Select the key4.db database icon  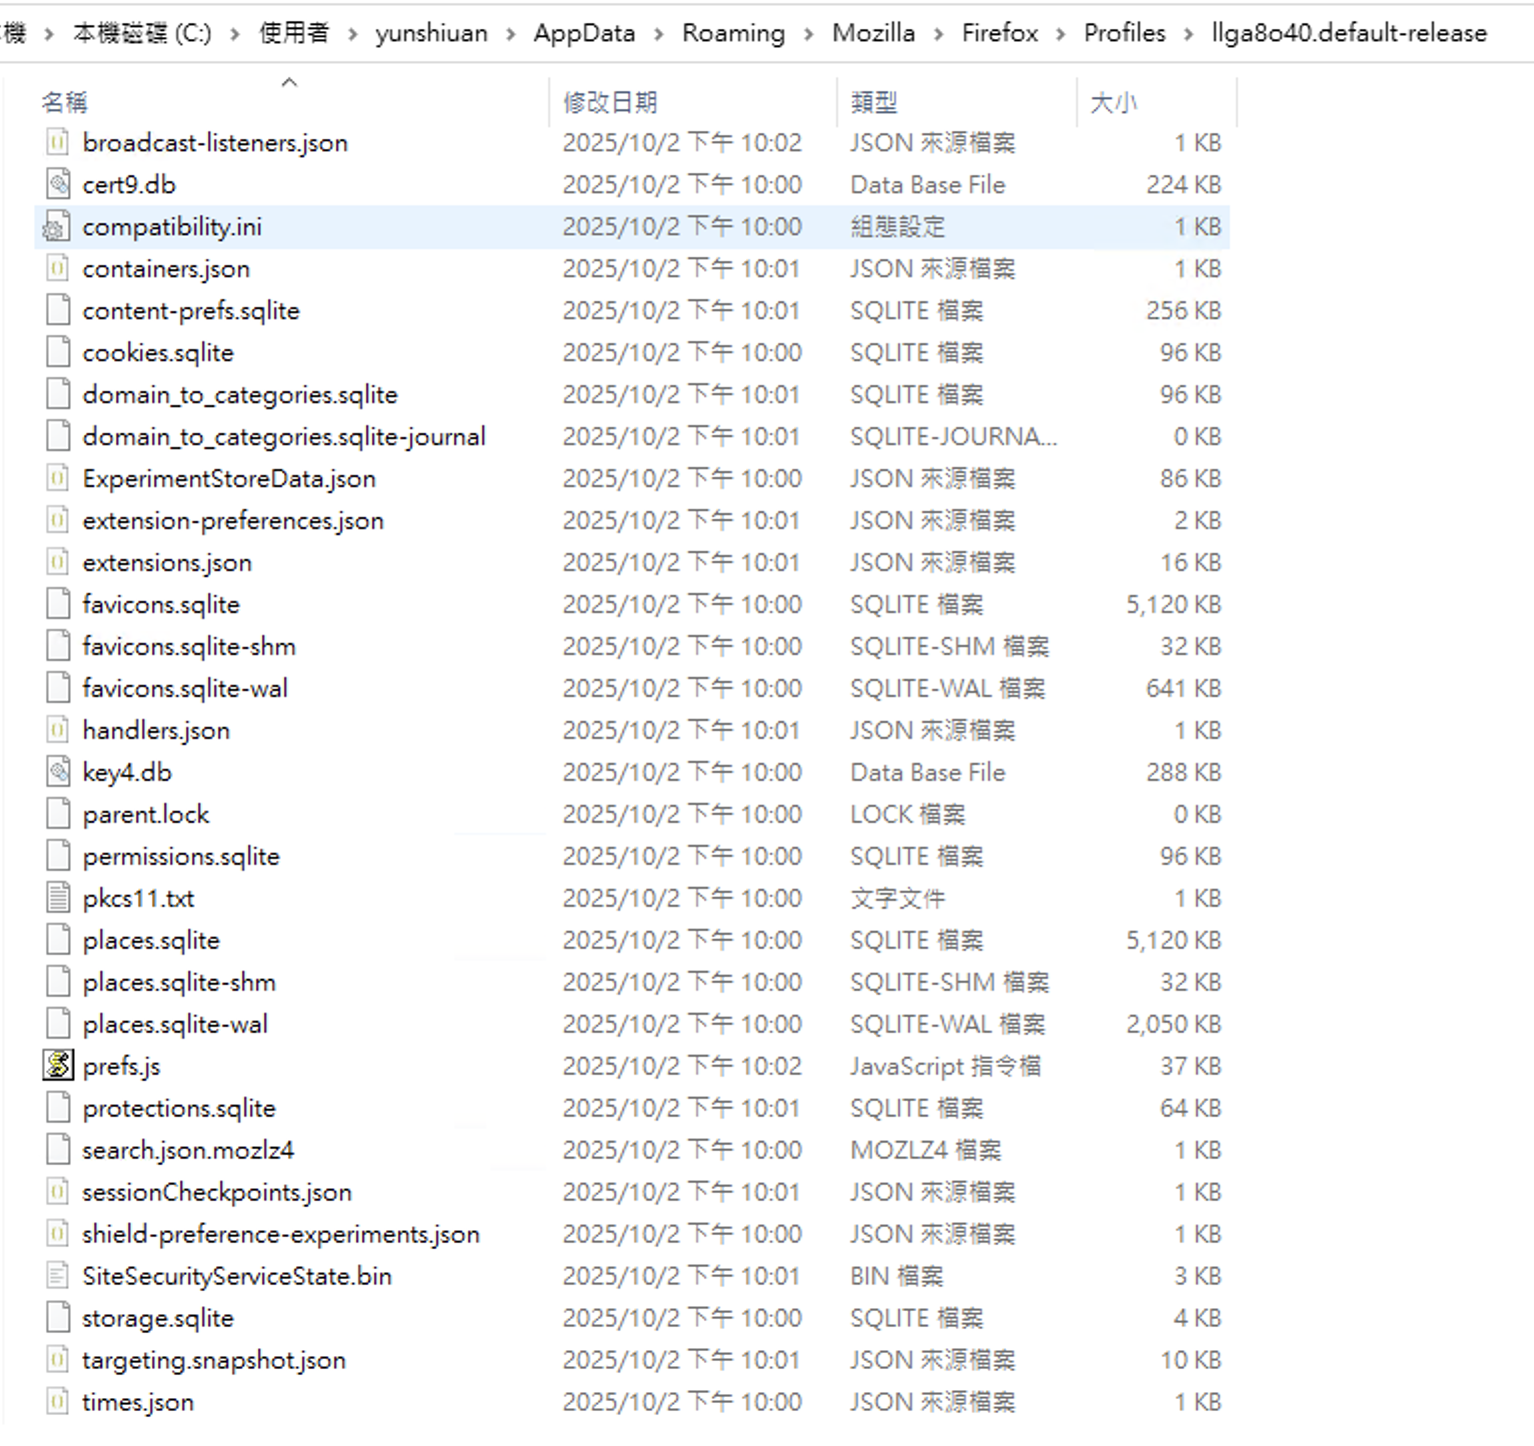pos(58,773)
